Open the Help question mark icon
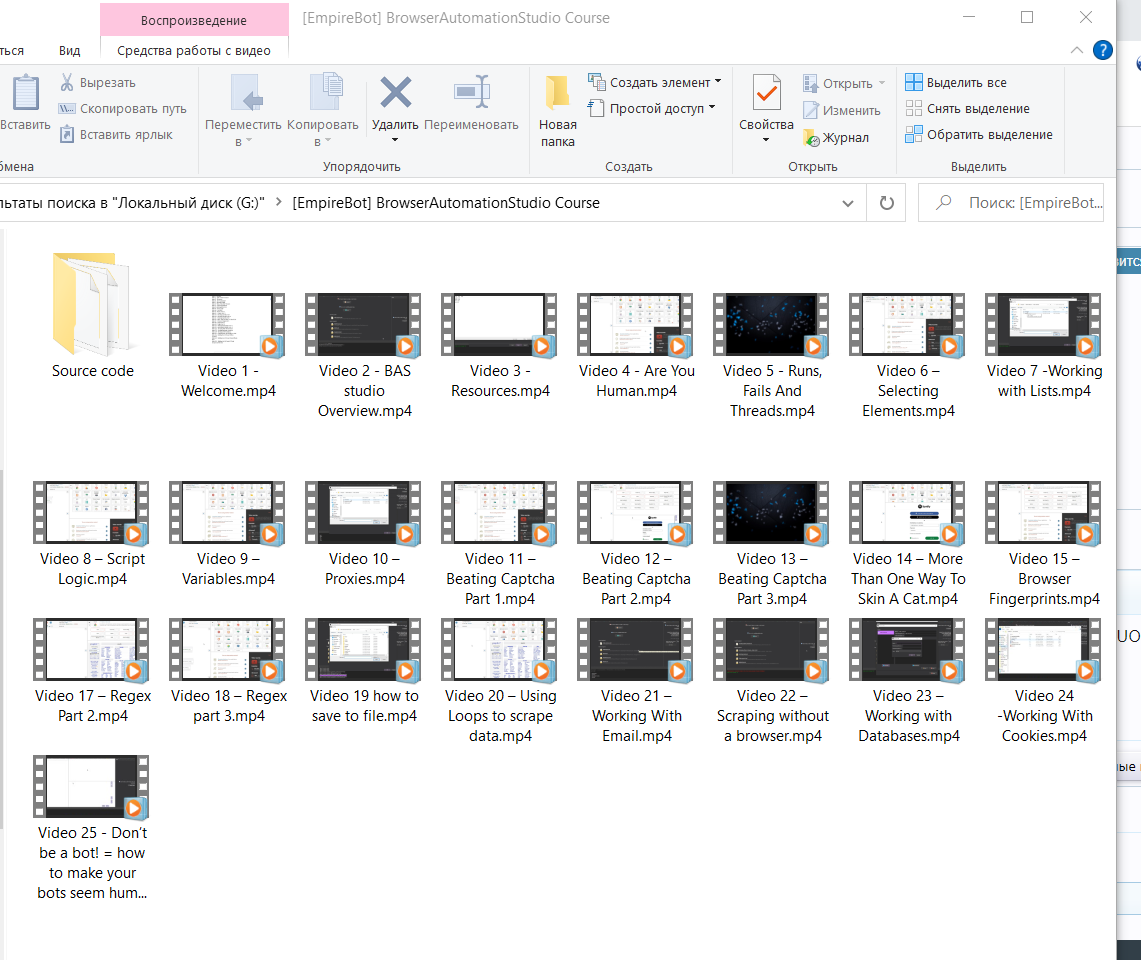 click(x=1103, y=50)
